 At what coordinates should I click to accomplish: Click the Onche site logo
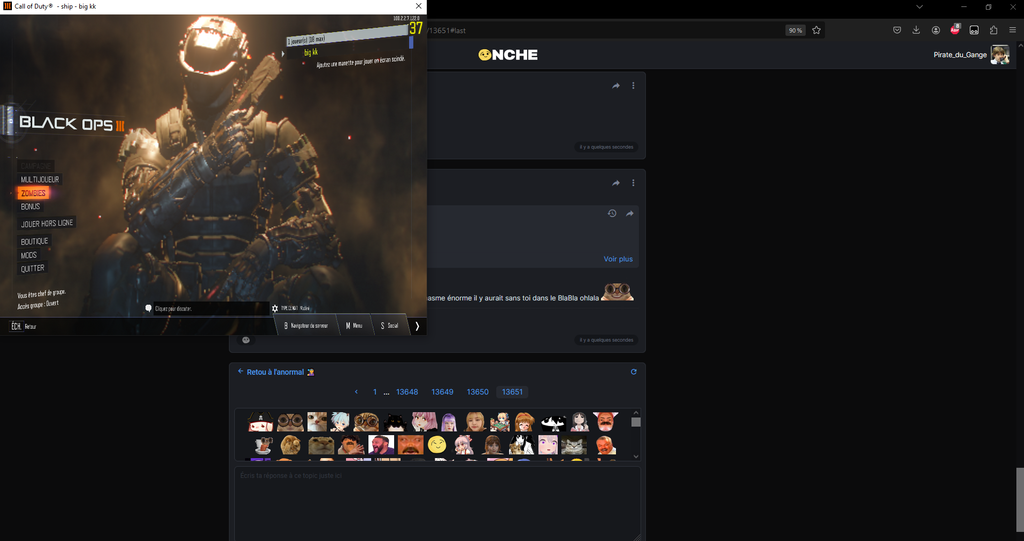(x=508, y=55)
